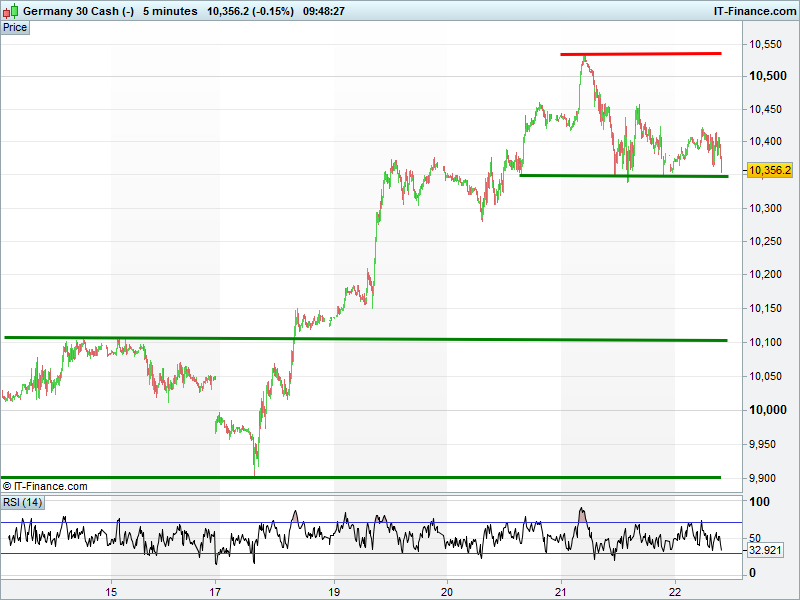
Task: Open the RSI (14) indicator label
Action: [22, 503]
